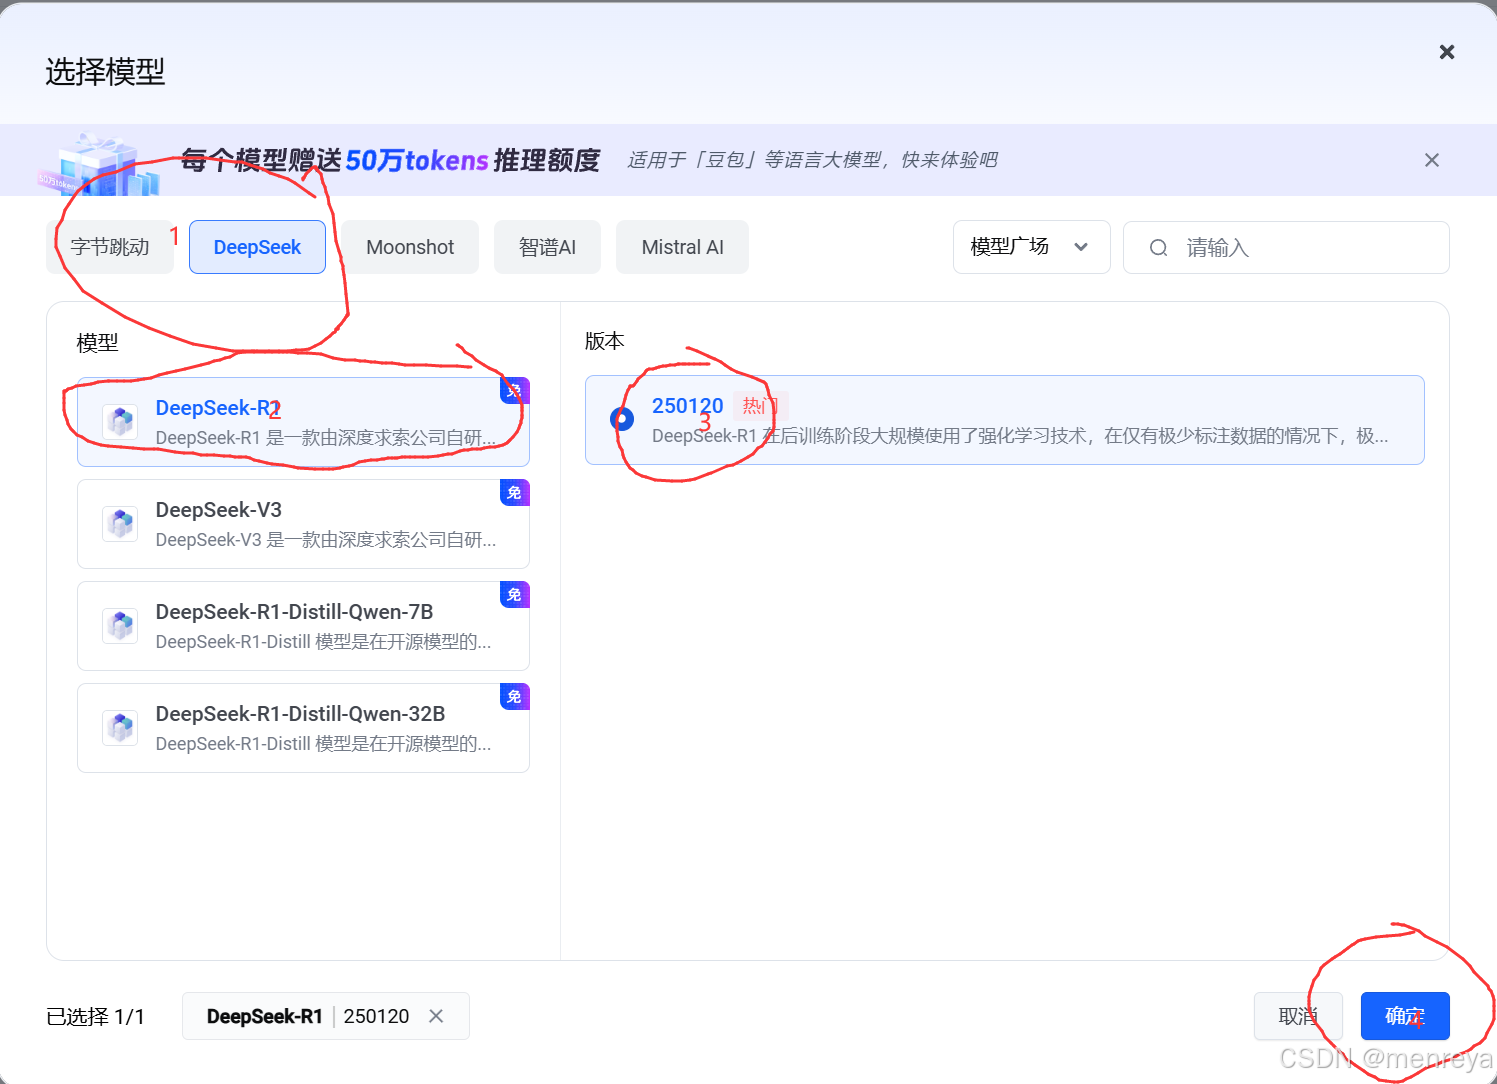Click the 模型 column heading

97,343
